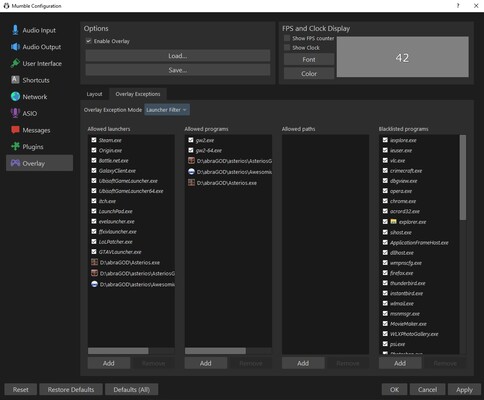
Task: Click the explorer.exe folder icon in Blacklisted programs
Action: tap(393, 221)
